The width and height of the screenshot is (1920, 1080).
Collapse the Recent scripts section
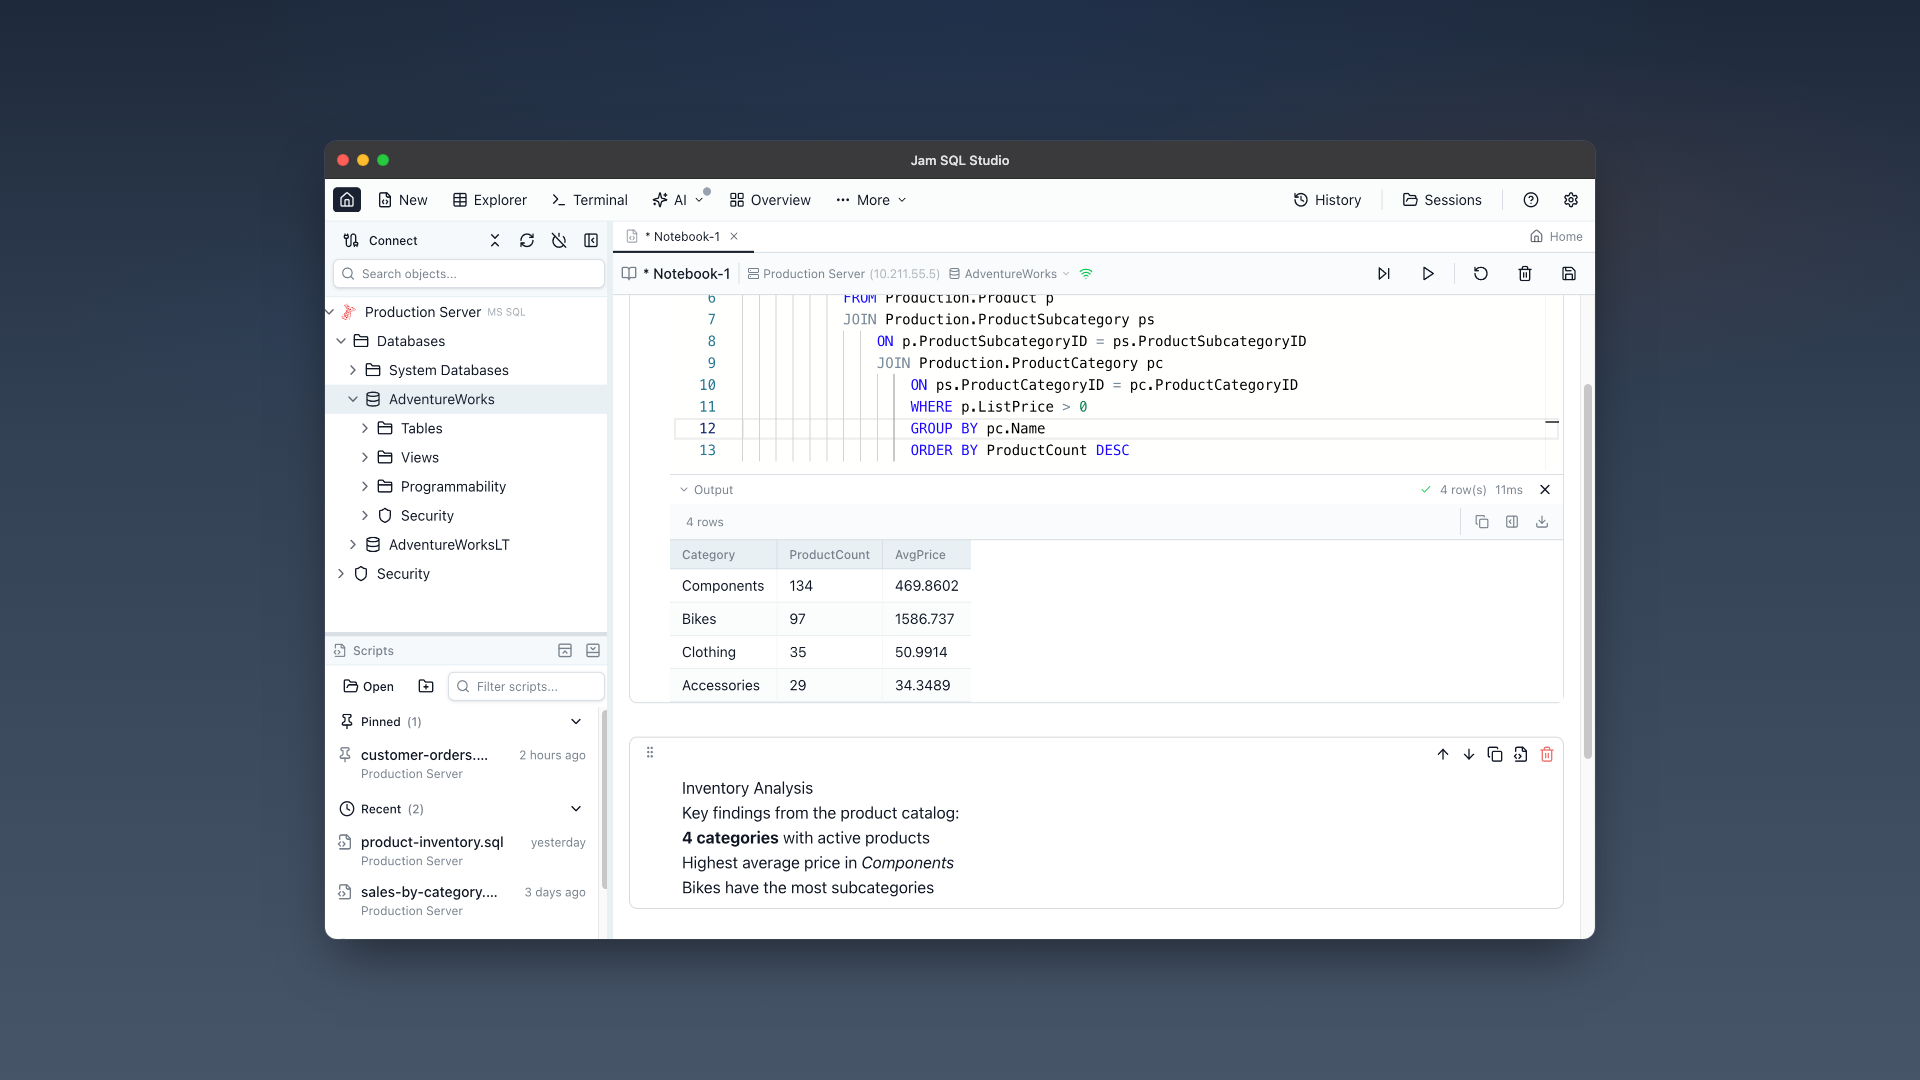pos(576,809)
